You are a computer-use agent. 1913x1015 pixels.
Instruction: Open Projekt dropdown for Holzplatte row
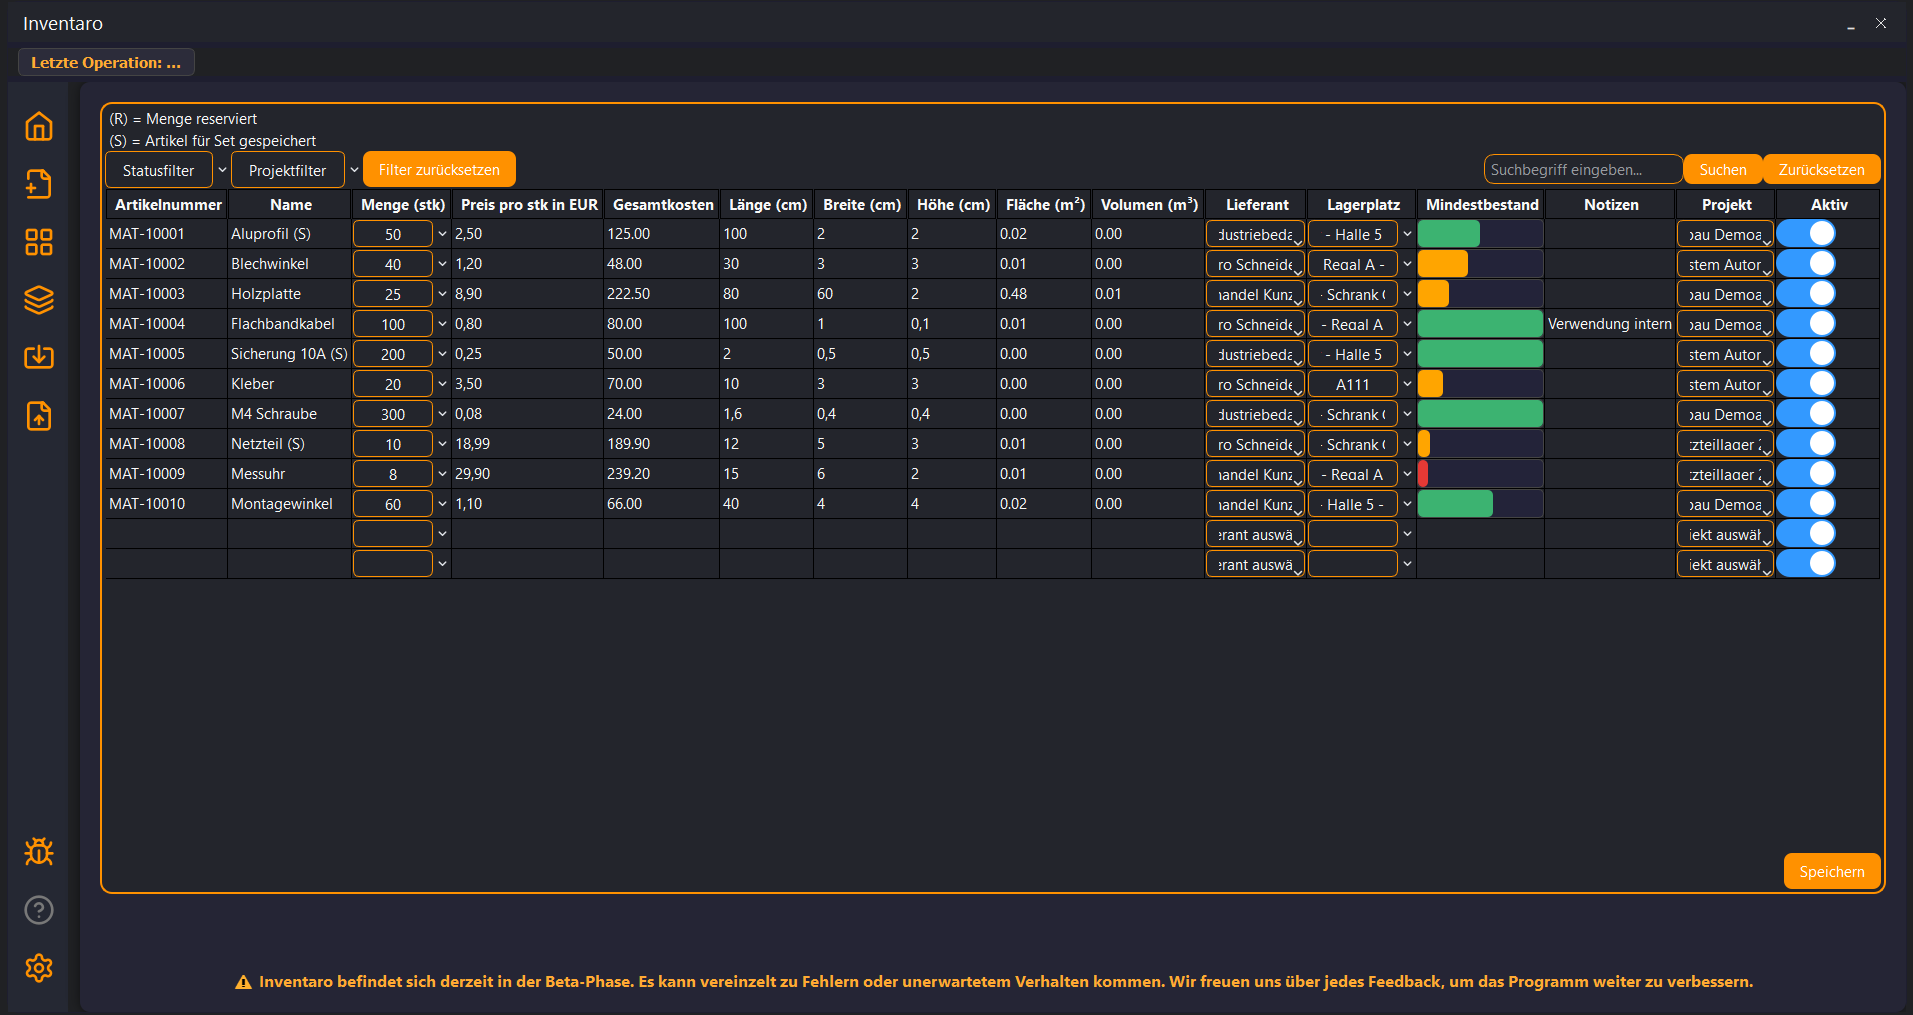click(x=1725, y=294)
